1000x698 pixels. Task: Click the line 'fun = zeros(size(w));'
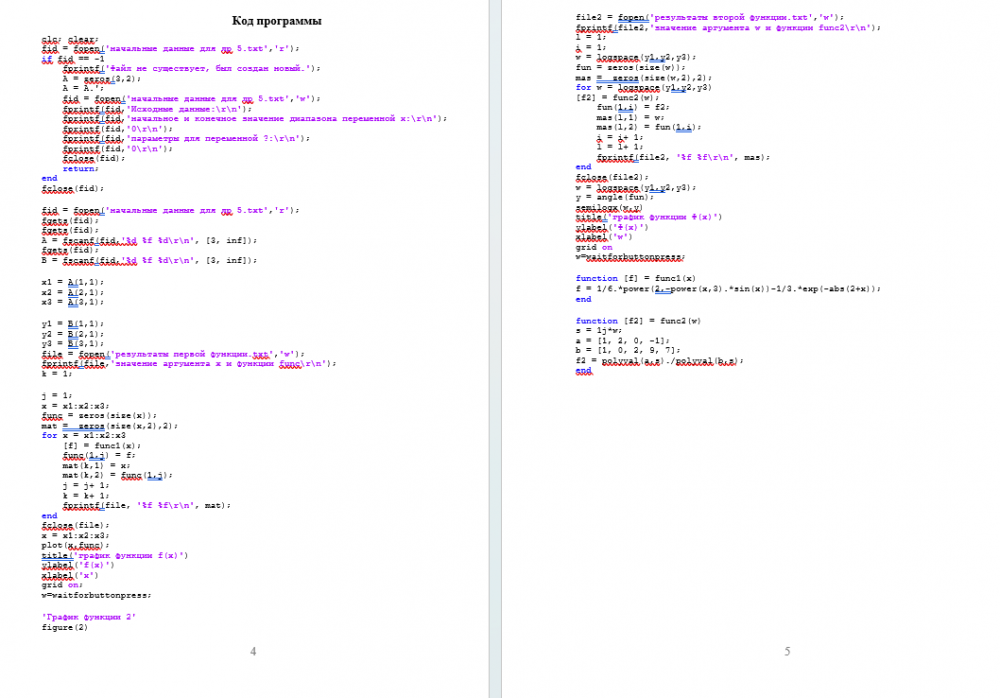[630, 67]
